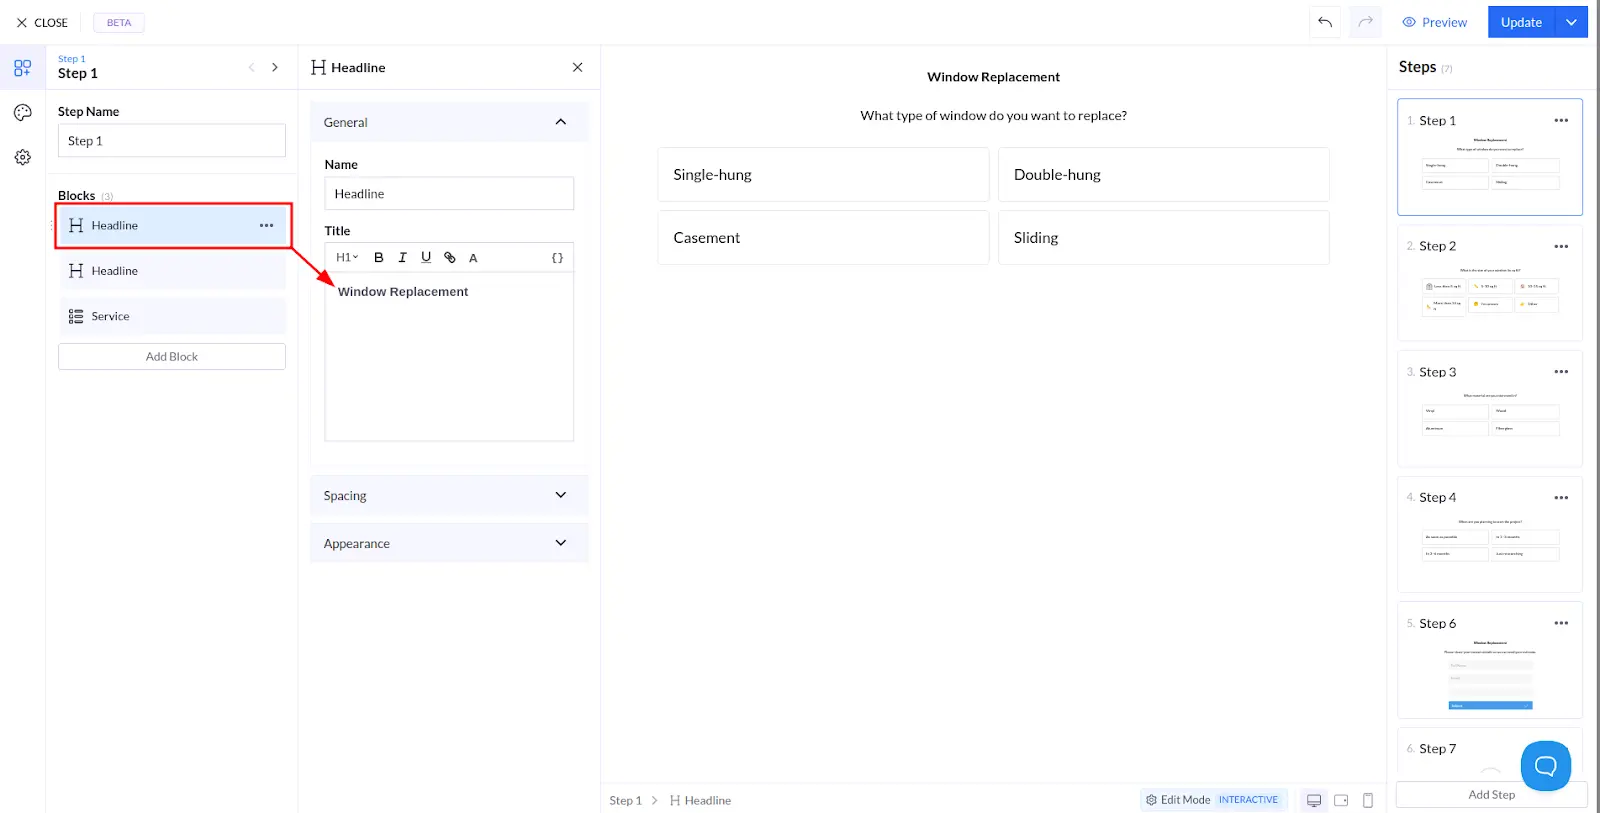Click the Preview button
1600x813 pixels.
tap(1434, 22)
